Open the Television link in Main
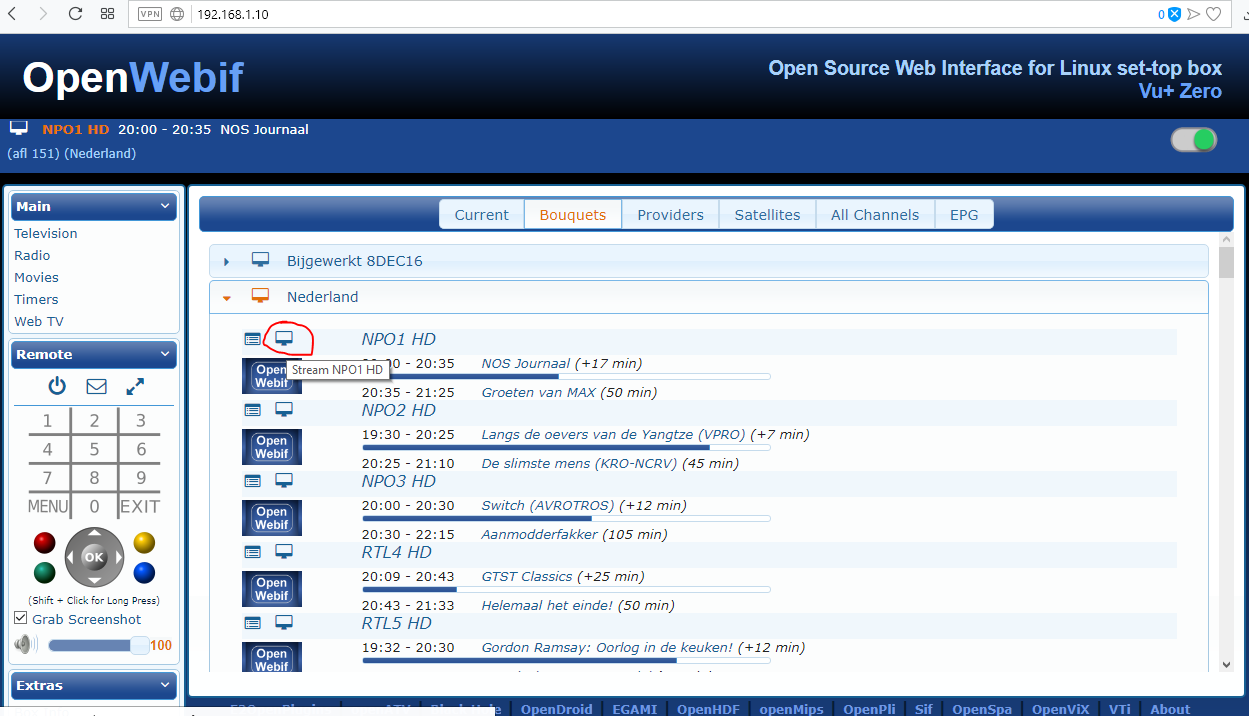This screenshot has width=1249, height=716. pyautogui.click(x=46, y=233)
